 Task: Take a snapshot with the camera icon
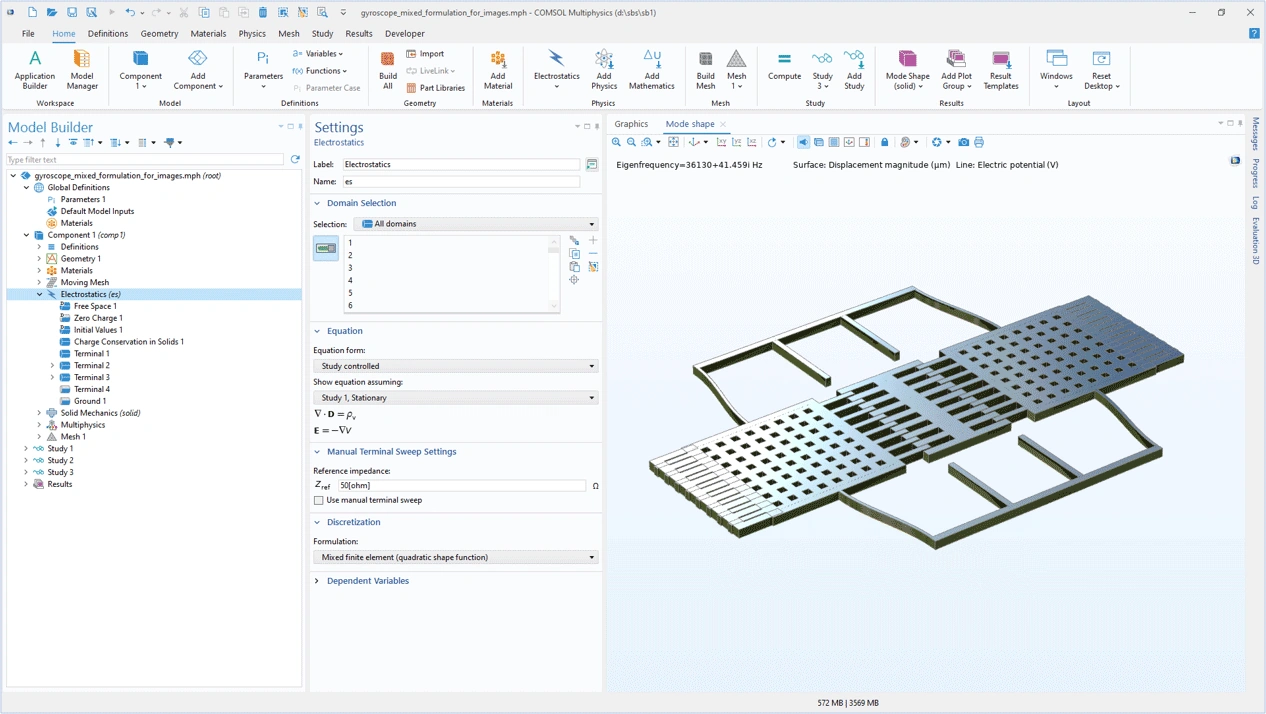point(963,142)
